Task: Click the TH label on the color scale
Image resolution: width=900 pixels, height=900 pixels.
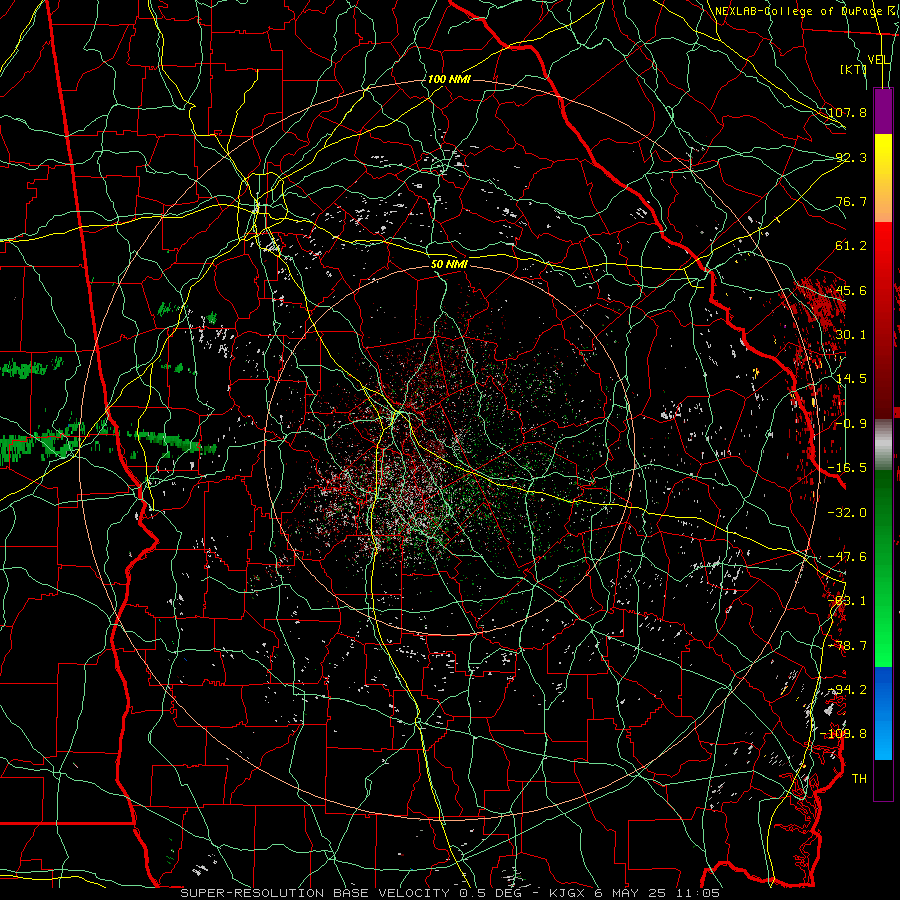Action: click(859, 779)
